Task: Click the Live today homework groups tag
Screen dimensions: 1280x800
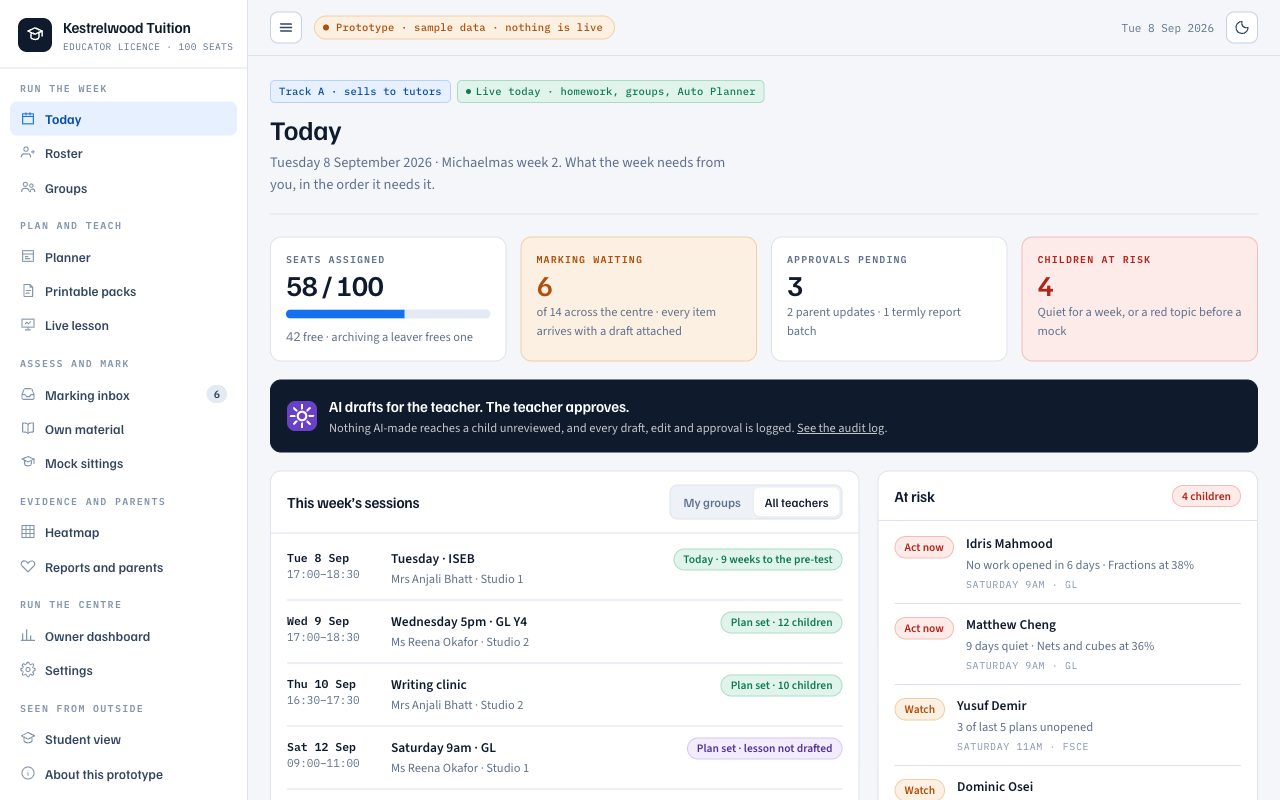Action: click(611, 91)
